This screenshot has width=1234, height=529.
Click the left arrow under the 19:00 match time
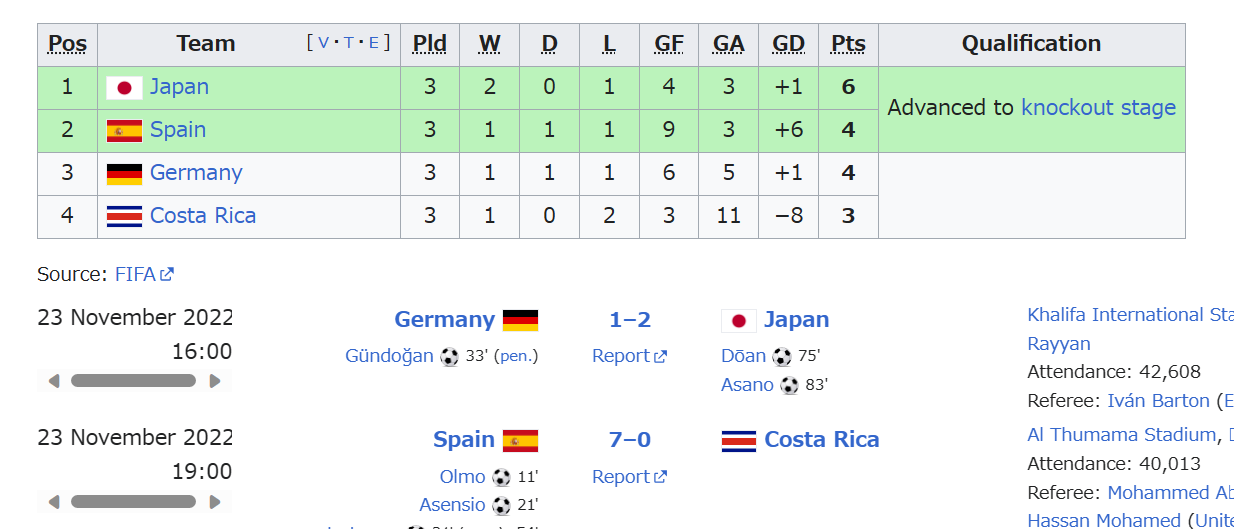[54, 501]
